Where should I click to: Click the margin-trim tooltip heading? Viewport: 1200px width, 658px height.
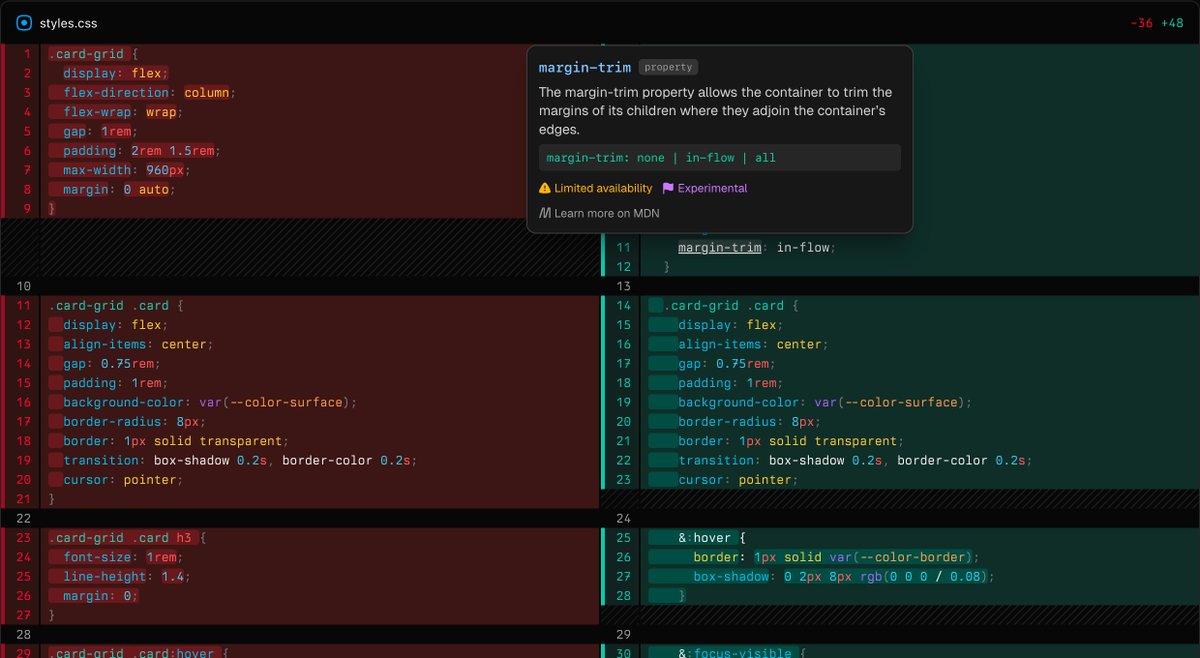(x=585, y=67)
